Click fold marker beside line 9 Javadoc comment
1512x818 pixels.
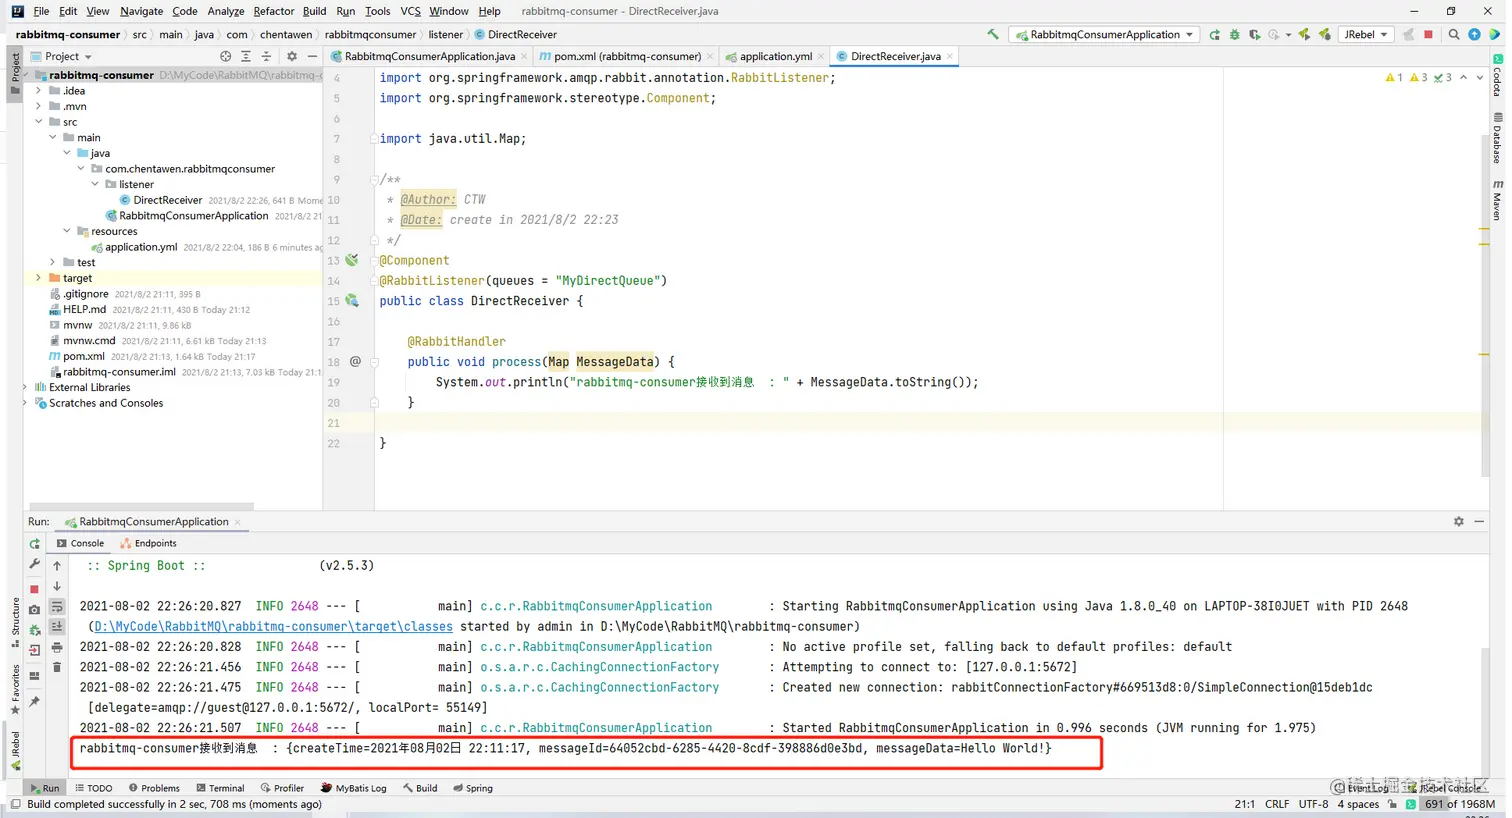coord(373,179)
